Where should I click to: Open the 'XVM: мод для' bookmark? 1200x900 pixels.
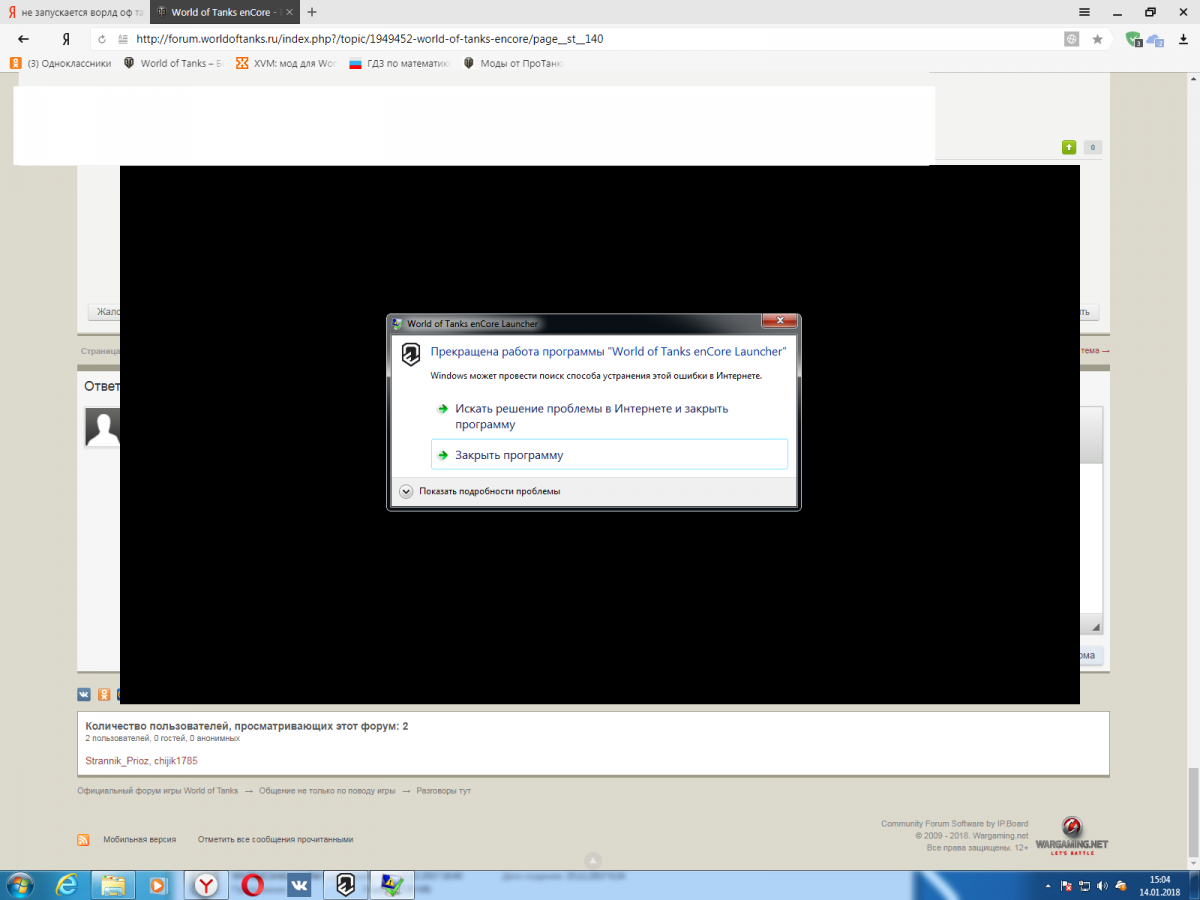point(285,63)
